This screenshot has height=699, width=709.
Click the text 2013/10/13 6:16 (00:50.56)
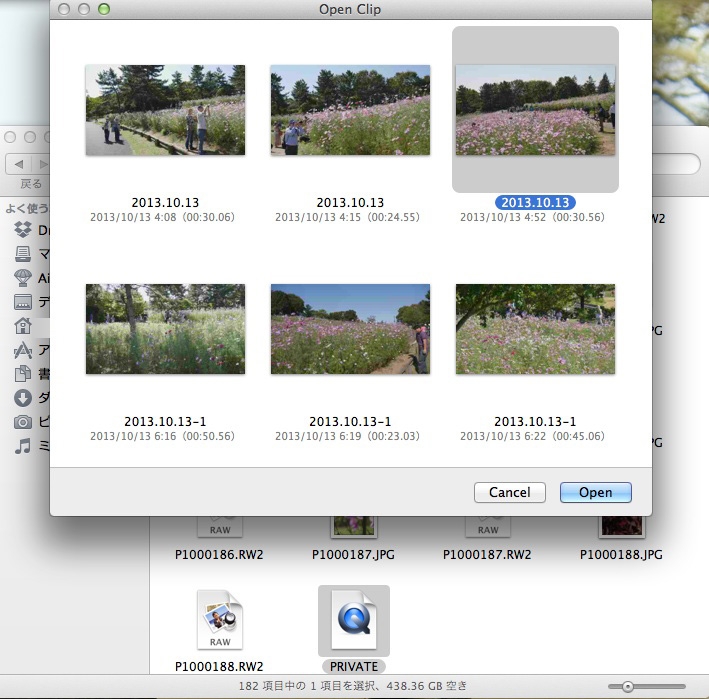162,436
